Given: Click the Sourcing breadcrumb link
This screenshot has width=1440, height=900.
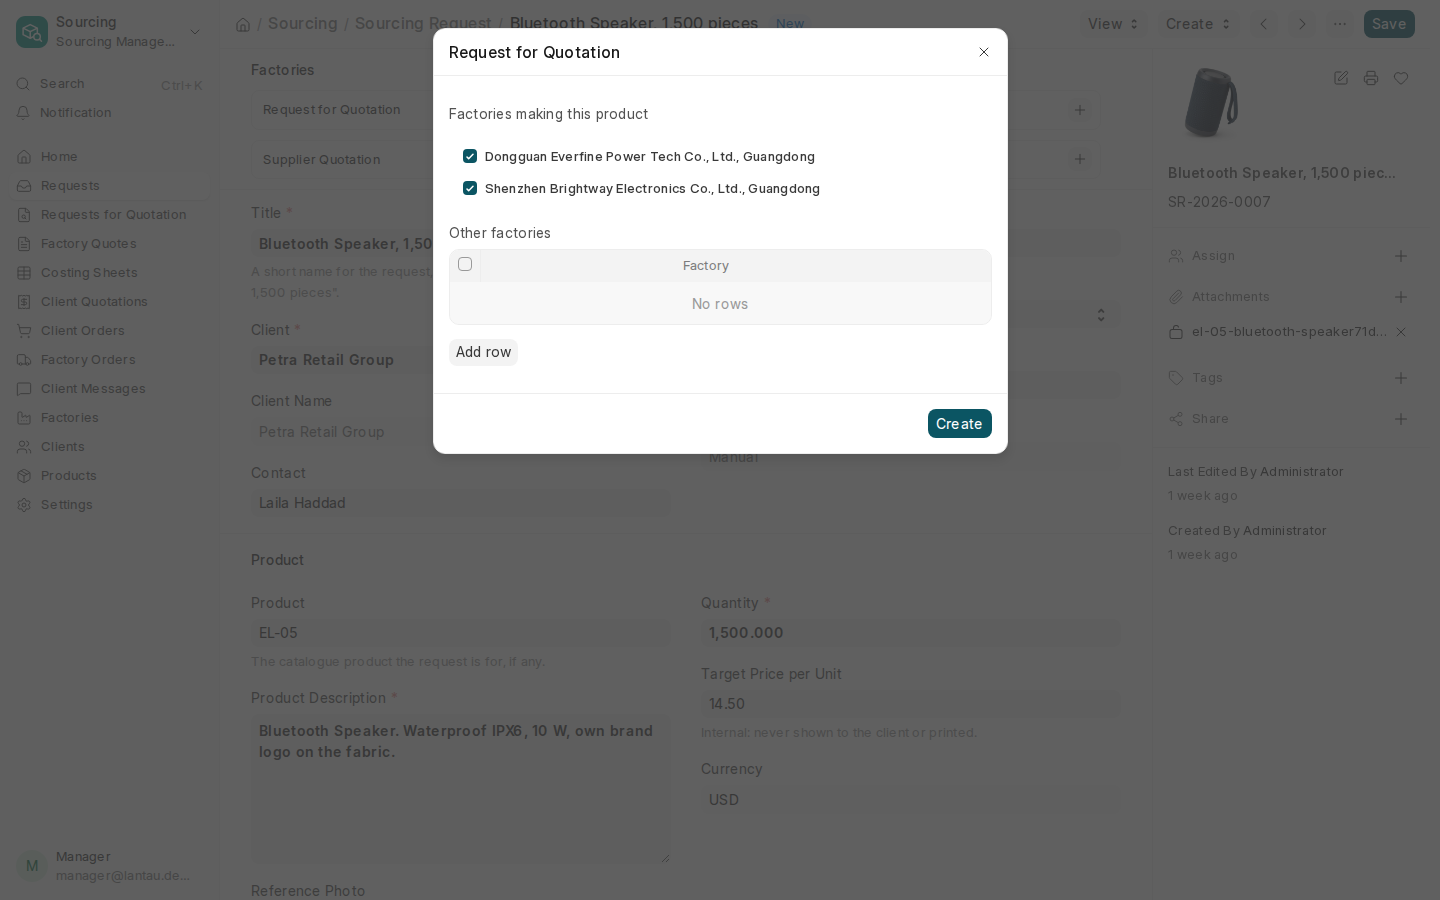Looking at the screenshot, I should click(x=302, y=24).
